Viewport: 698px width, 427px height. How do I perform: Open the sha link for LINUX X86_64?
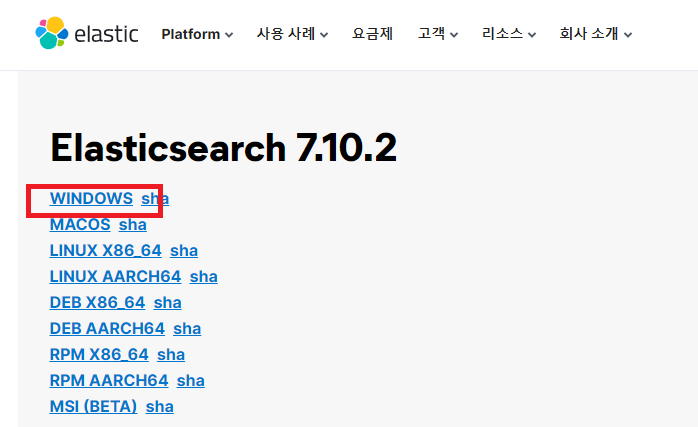[184, 251]
